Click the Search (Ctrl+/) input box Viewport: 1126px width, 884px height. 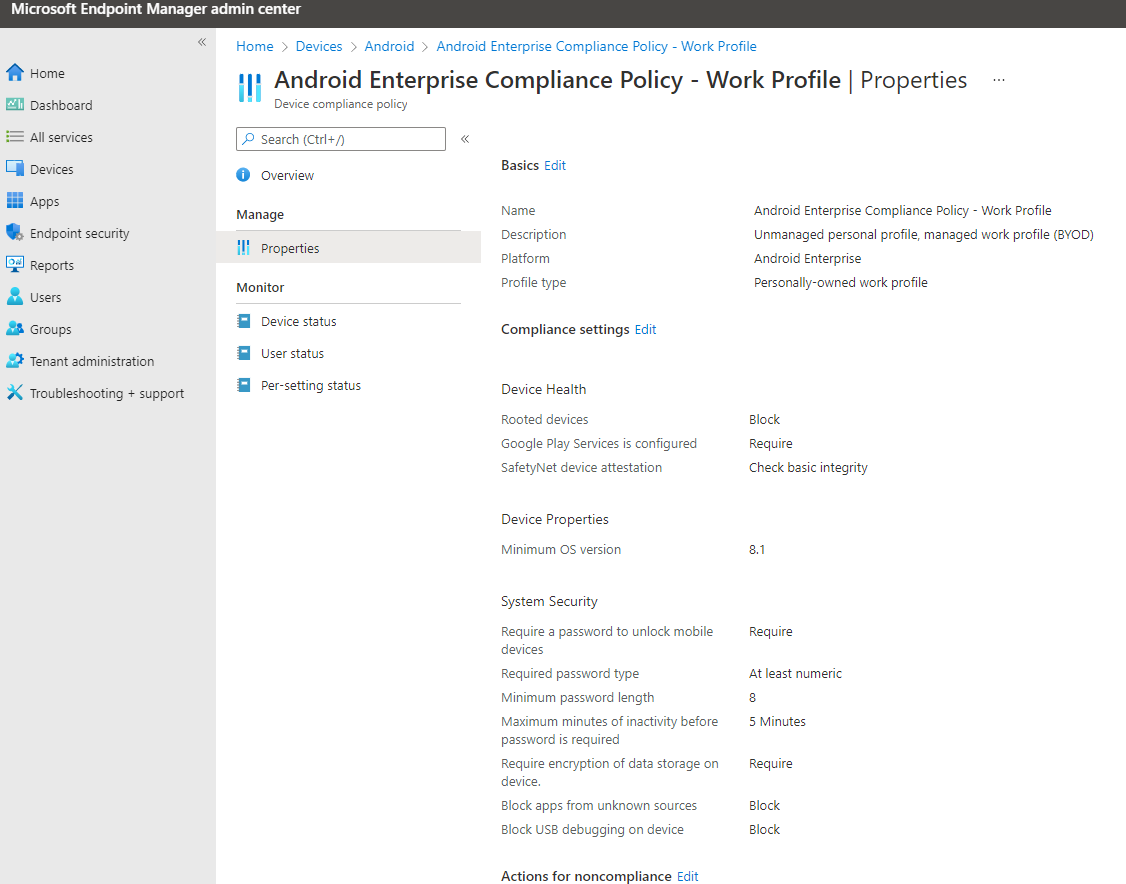coord(341,139)
